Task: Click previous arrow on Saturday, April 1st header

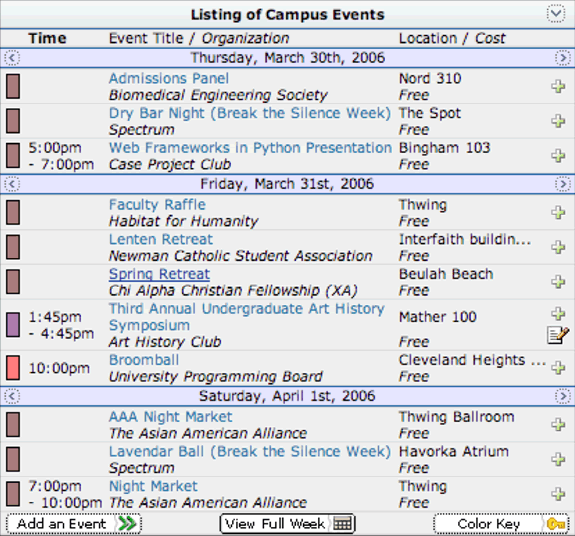Action: [12, 396]
